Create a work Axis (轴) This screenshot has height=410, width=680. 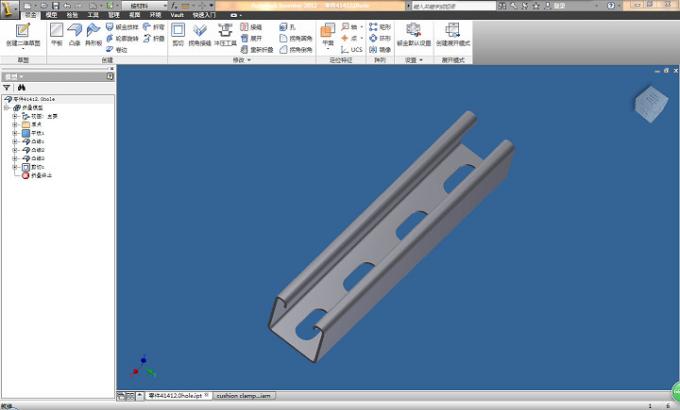pos(351,27)
